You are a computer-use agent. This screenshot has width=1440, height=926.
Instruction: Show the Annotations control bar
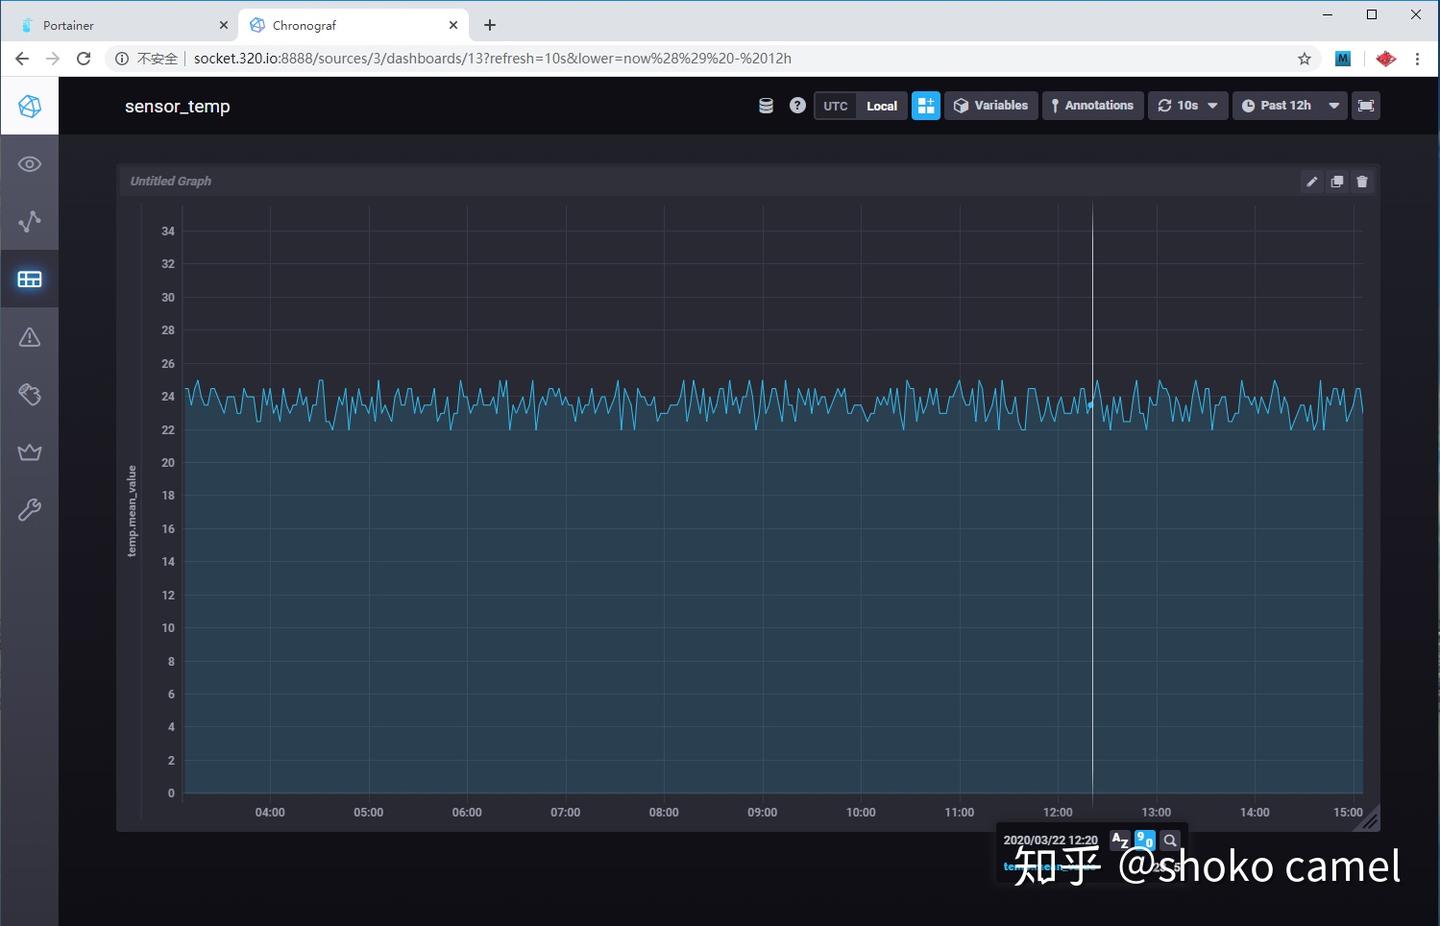[1092, 105]
